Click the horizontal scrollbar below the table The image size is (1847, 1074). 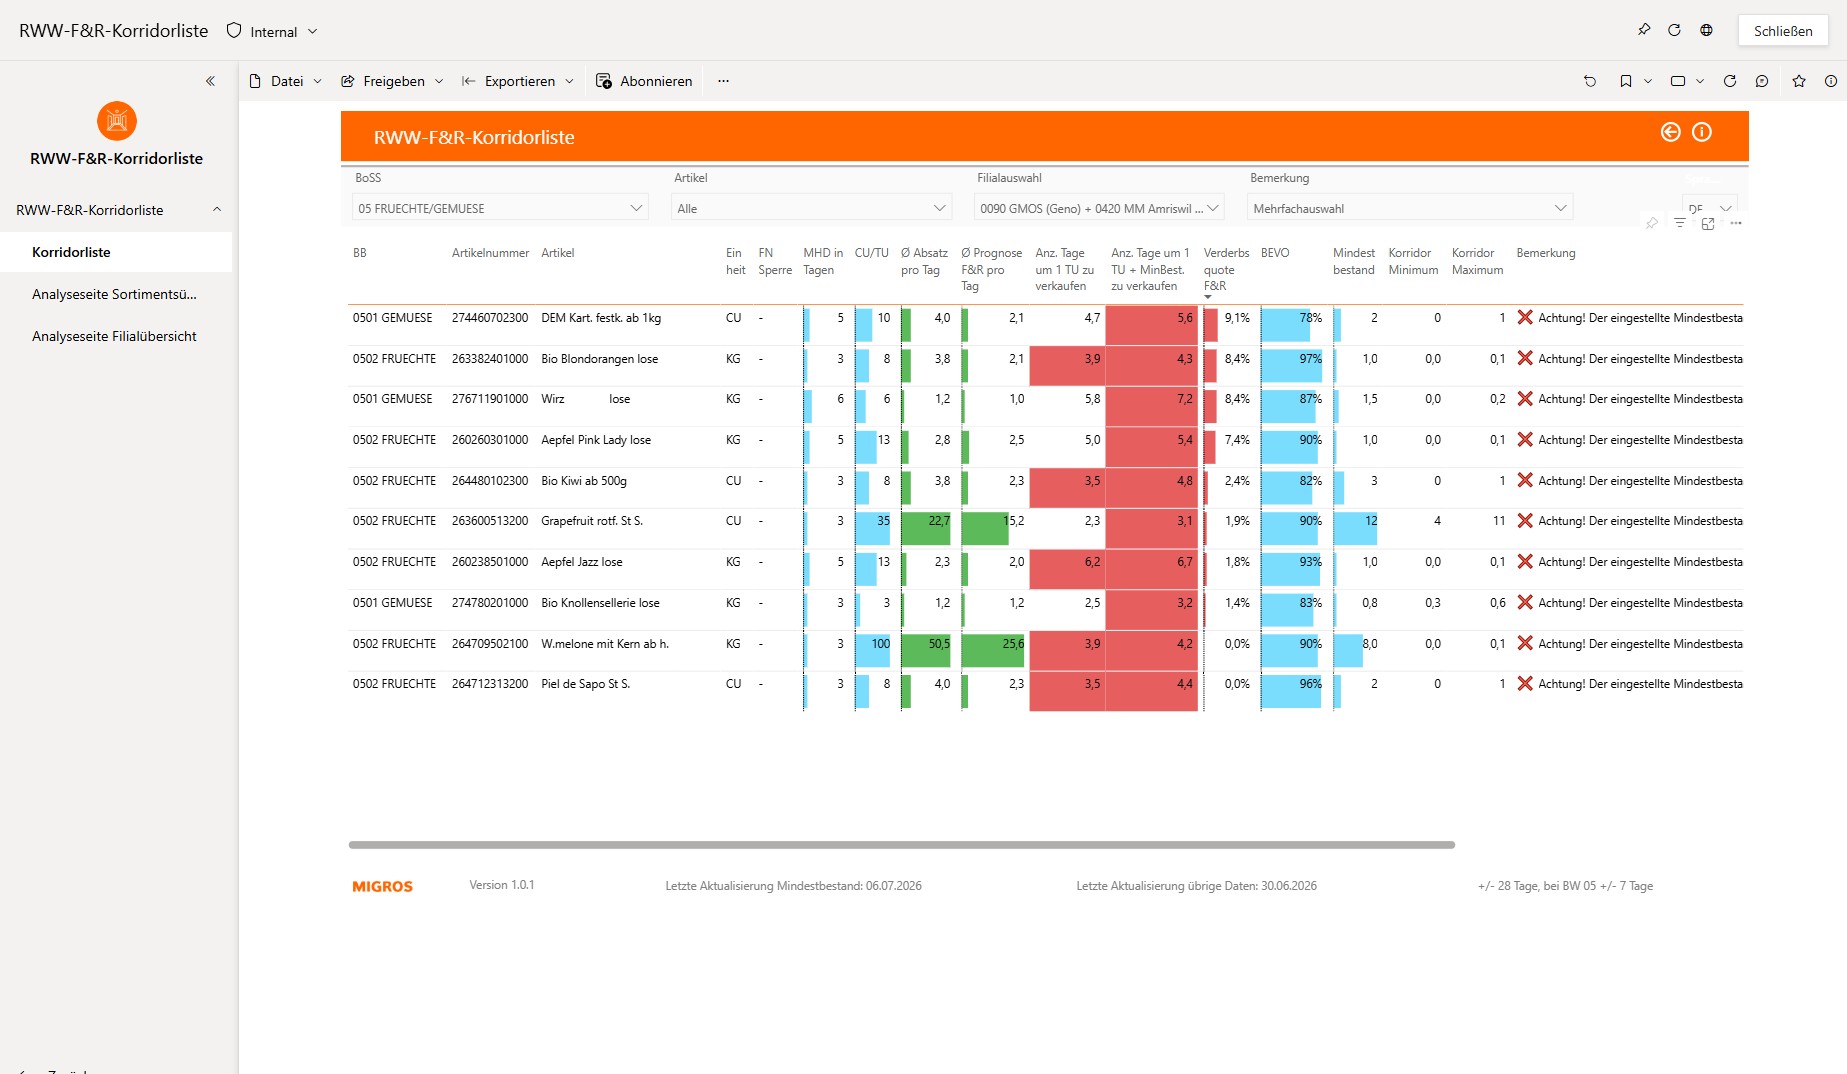pyautogui.click(x=901, y=845)
